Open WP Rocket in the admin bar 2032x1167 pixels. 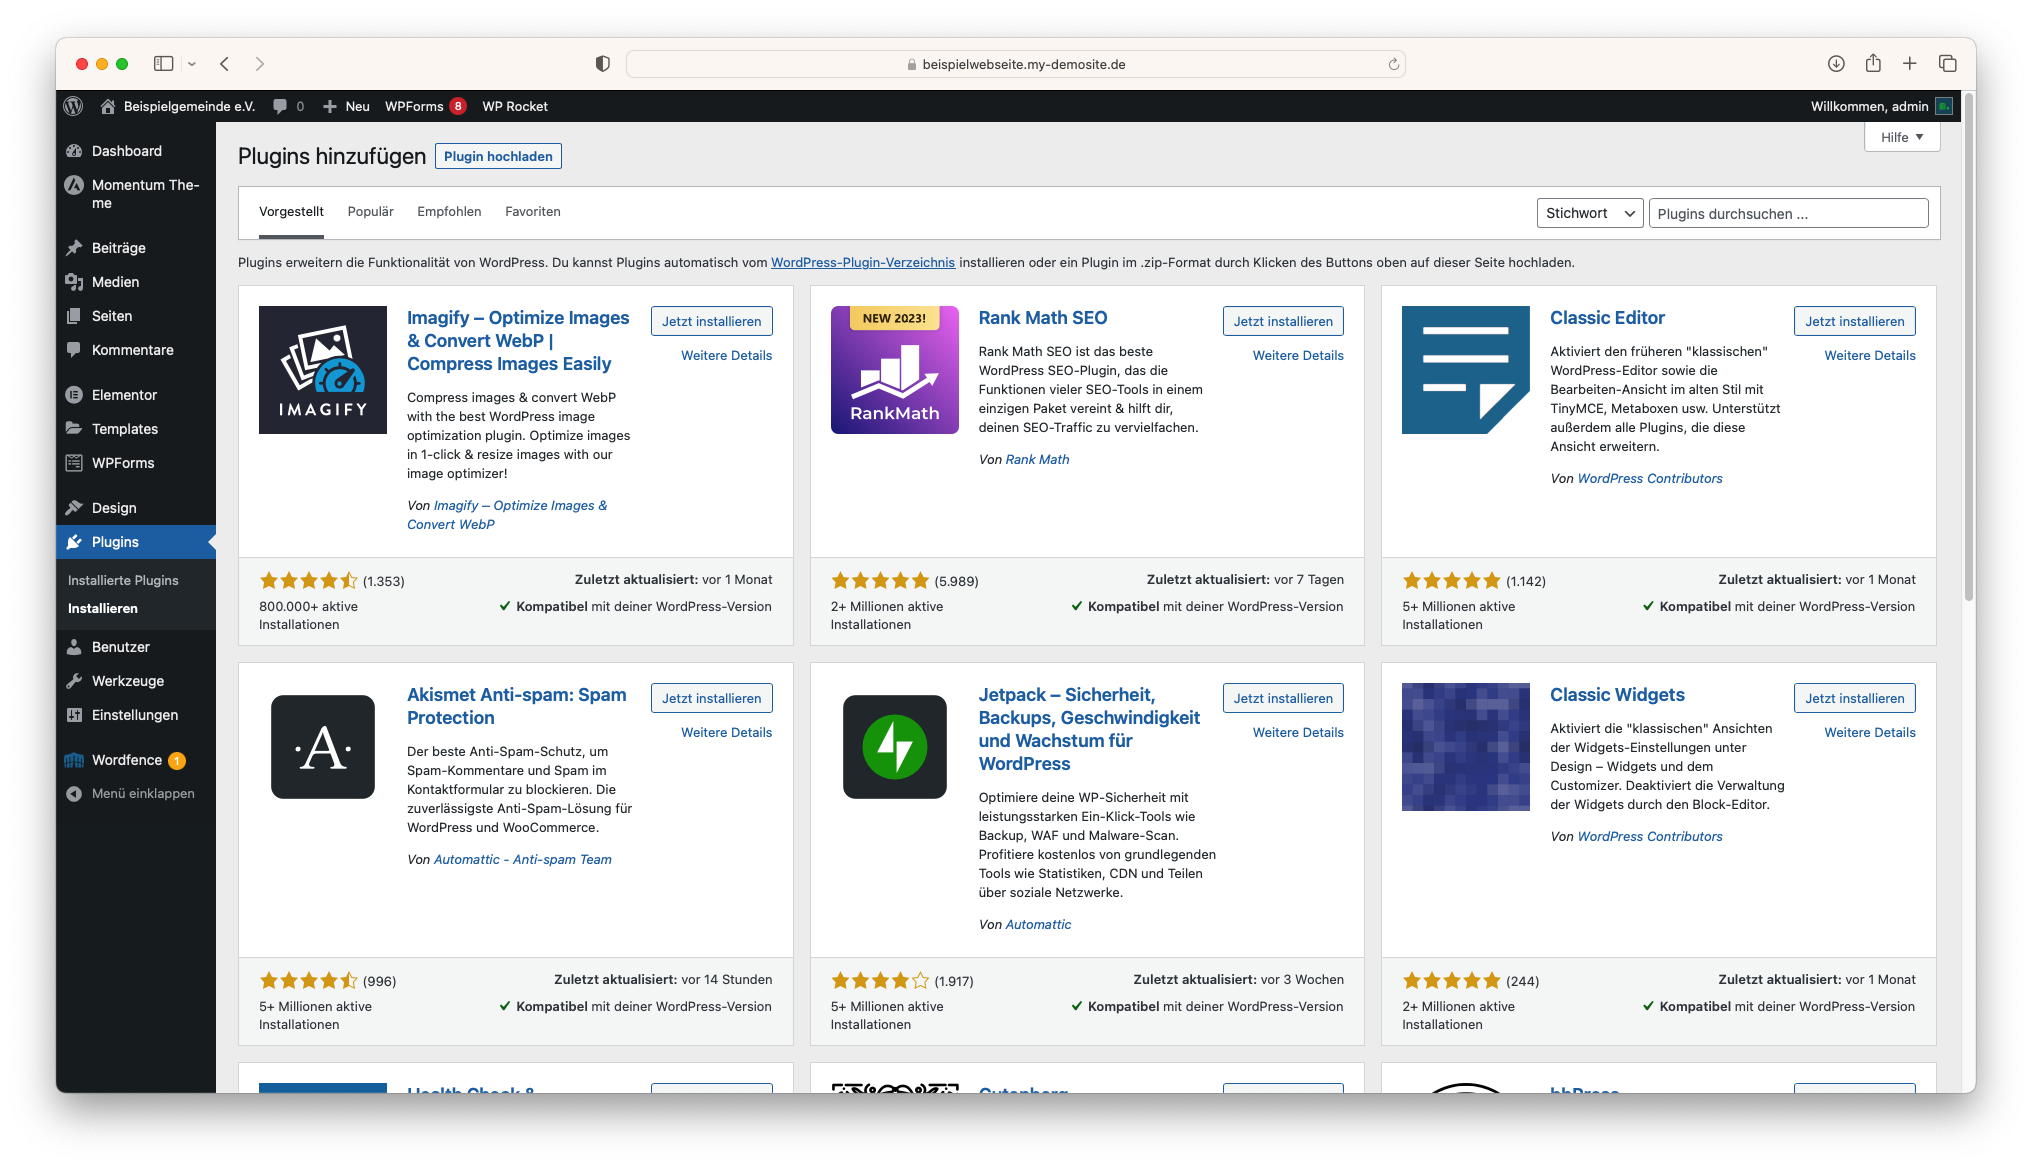point(515,106)
